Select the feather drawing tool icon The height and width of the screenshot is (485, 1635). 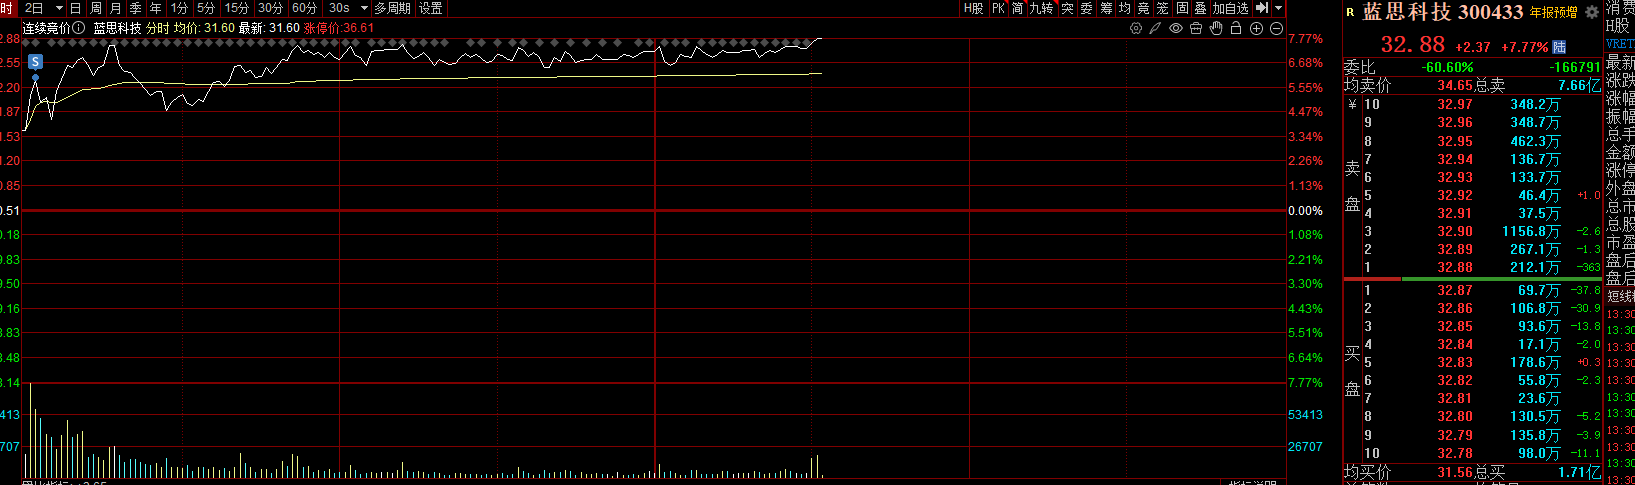(1155, 28)
